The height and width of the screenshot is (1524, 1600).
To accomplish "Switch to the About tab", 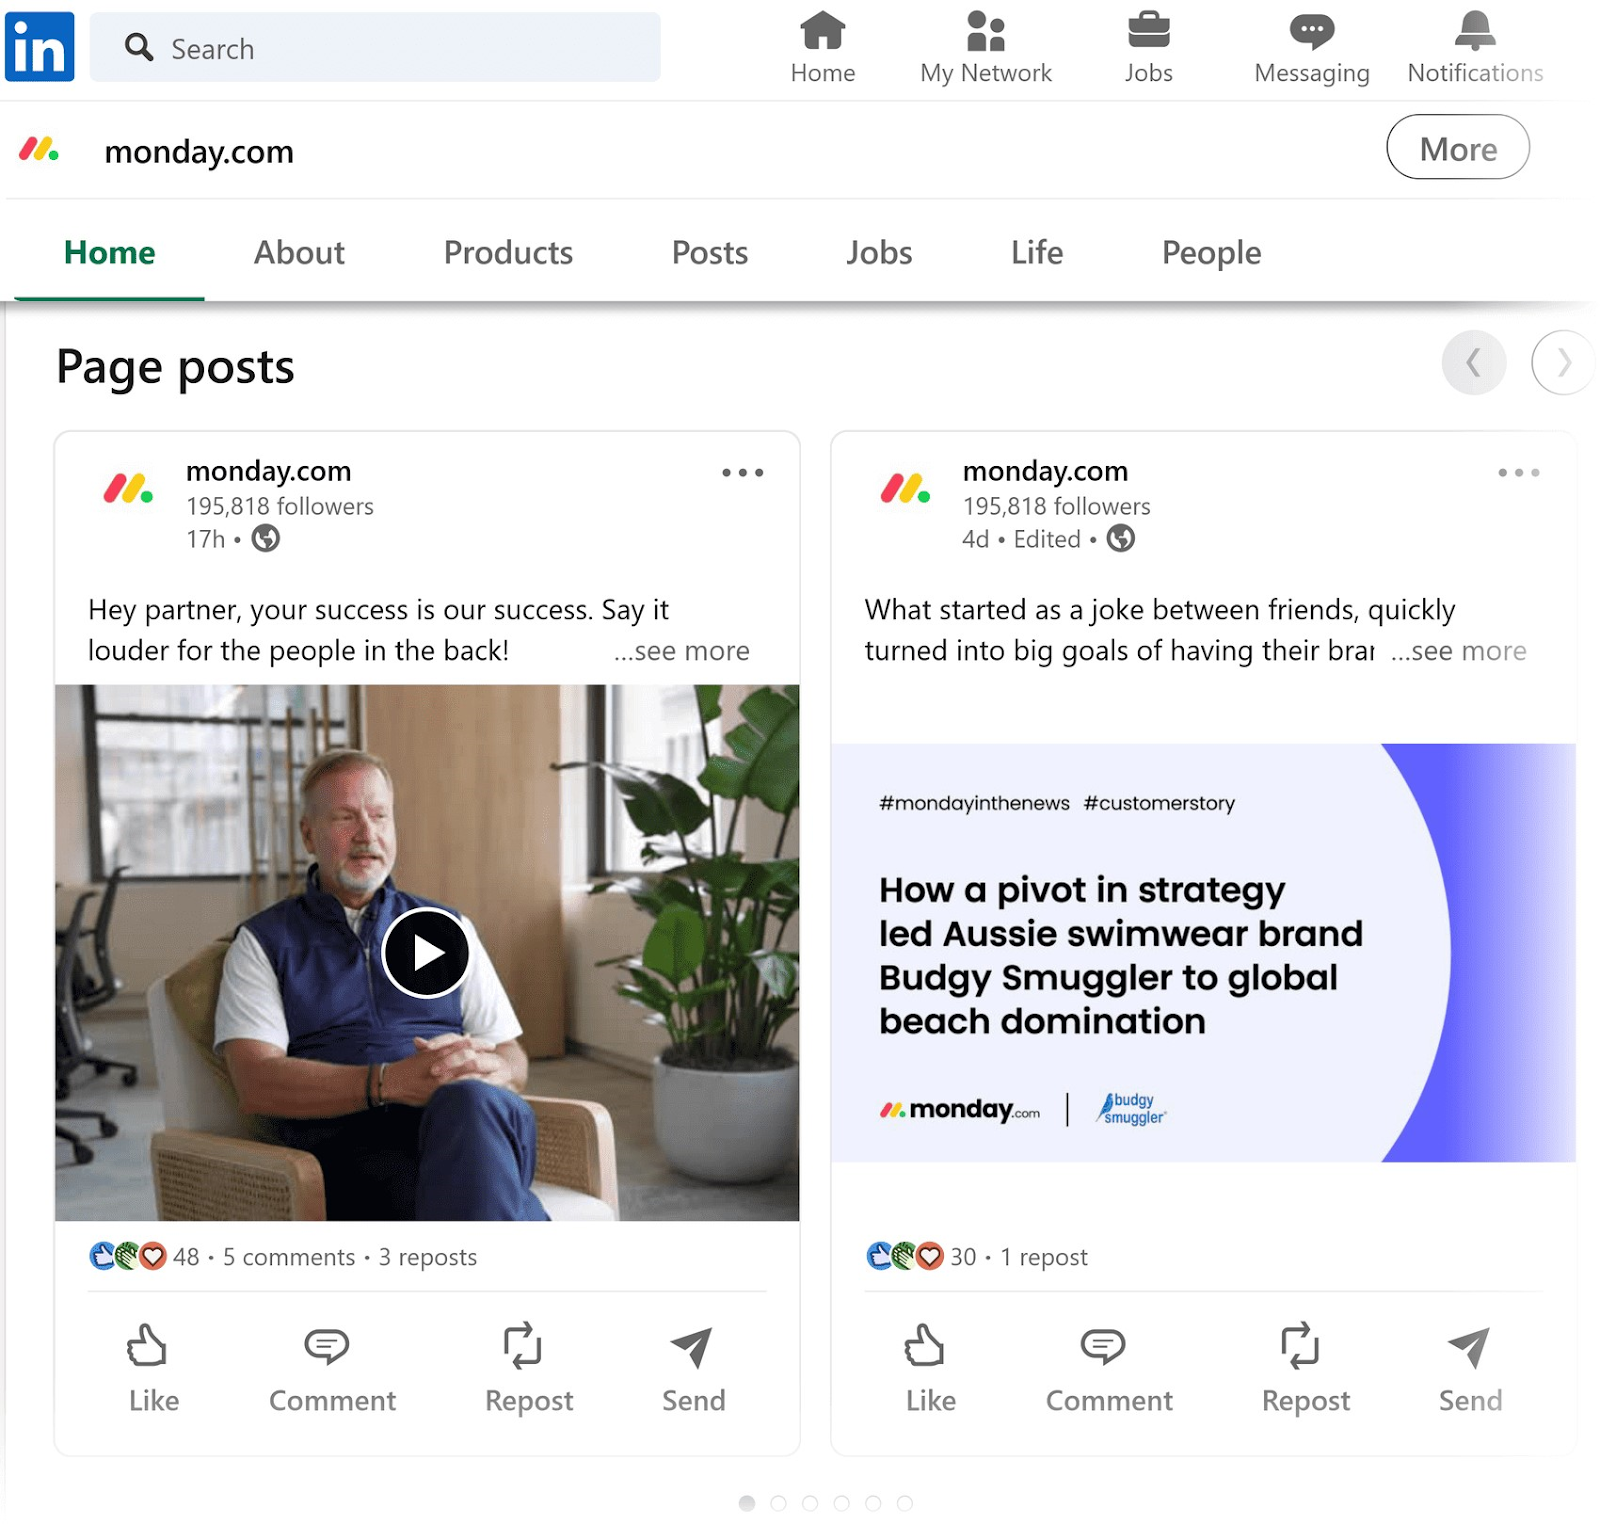I will [x=299, y=253].
